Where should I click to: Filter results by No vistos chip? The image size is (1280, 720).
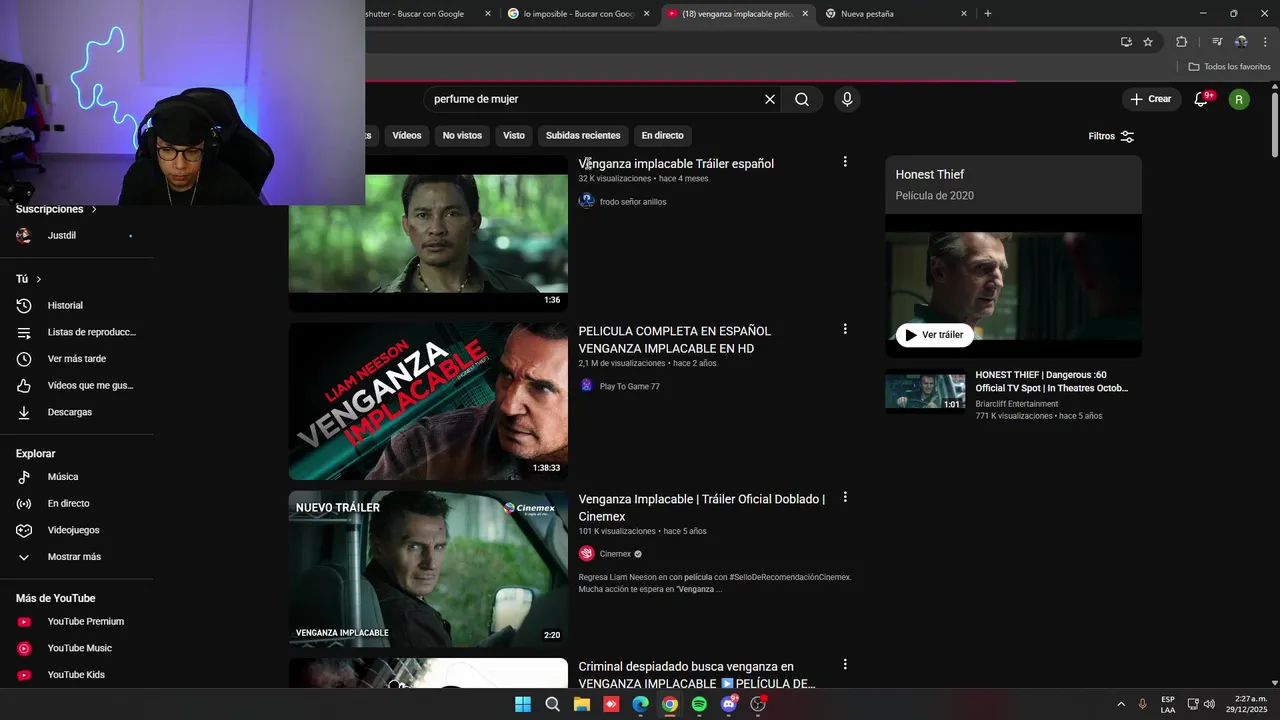462,135
